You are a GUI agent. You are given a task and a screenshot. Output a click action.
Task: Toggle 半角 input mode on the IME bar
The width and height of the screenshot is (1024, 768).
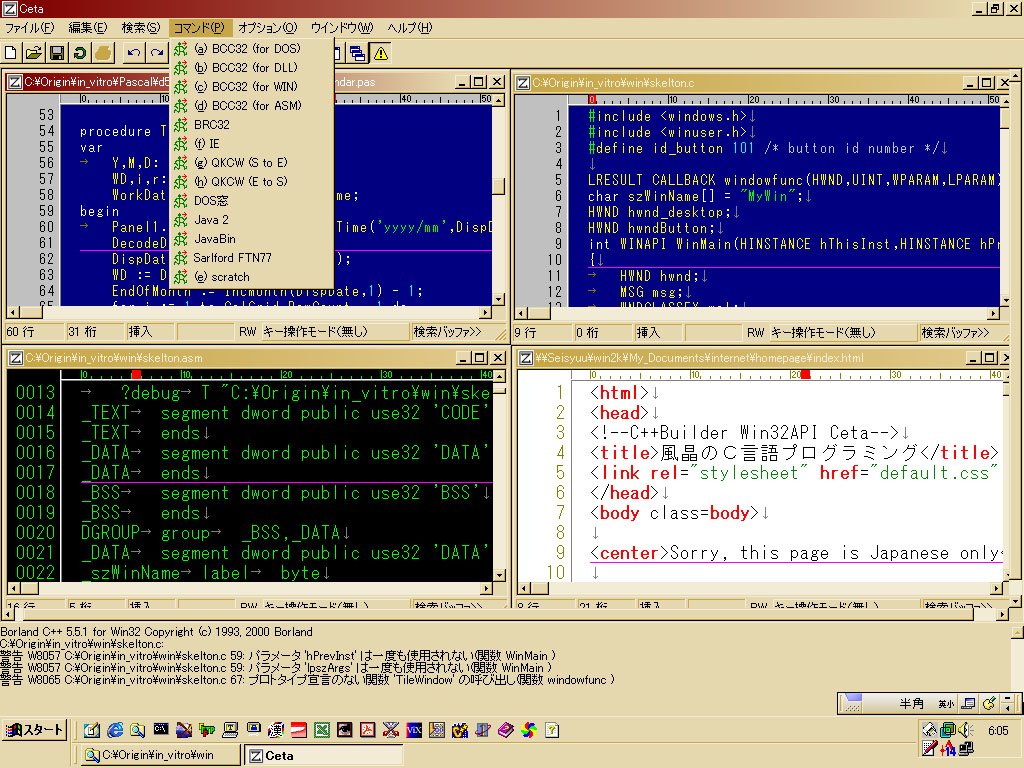coord(911,704)
